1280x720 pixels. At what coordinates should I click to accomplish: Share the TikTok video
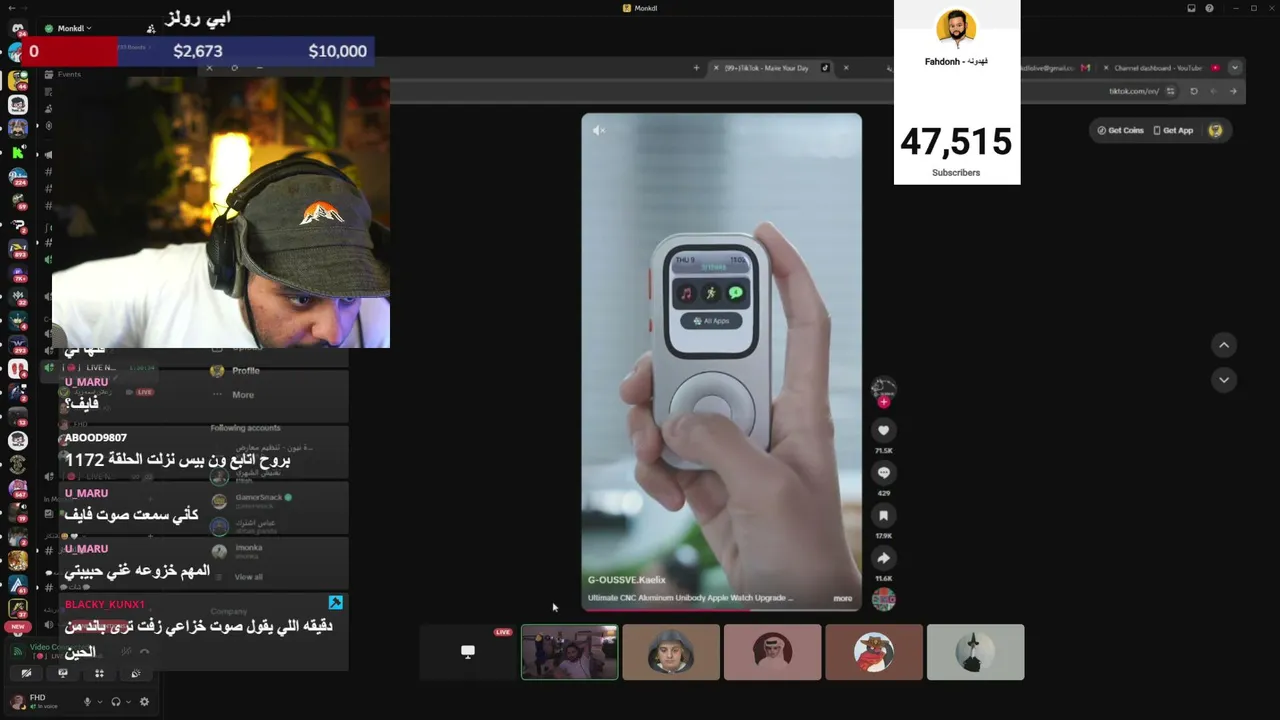click(883, 559)
